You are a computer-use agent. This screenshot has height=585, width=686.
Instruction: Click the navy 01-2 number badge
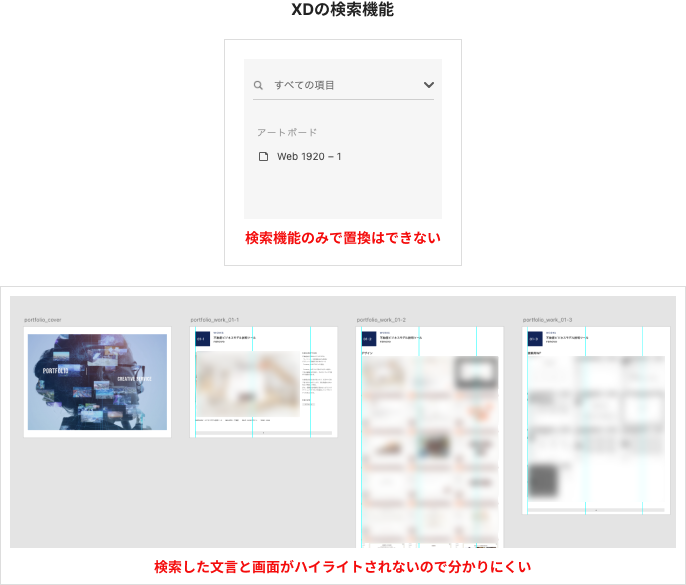pyautogui.click(x=369, y=339)
